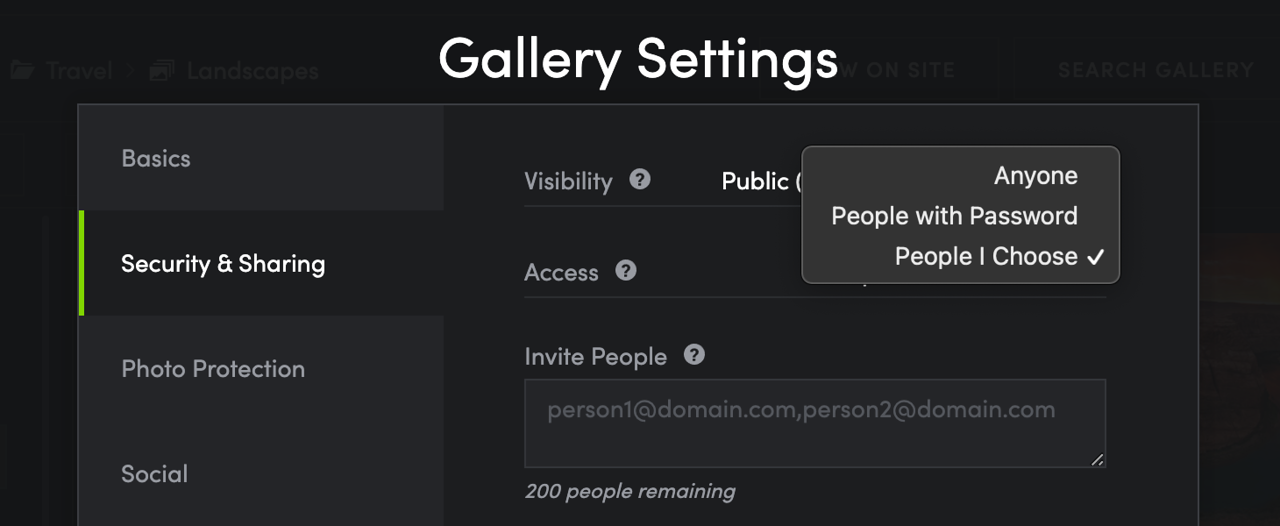Click the Visibility help question mark icon
The height and width of the screenshot is (526, 1280).
coord(640,180)
